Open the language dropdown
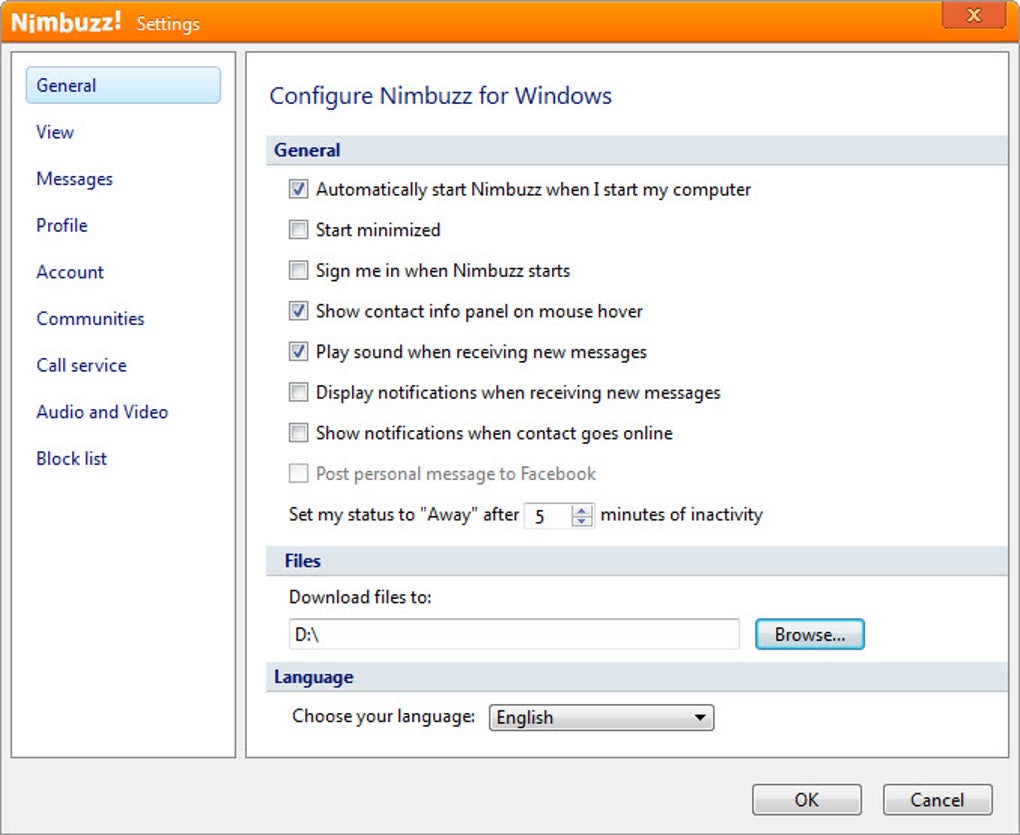 pos(601,717)
